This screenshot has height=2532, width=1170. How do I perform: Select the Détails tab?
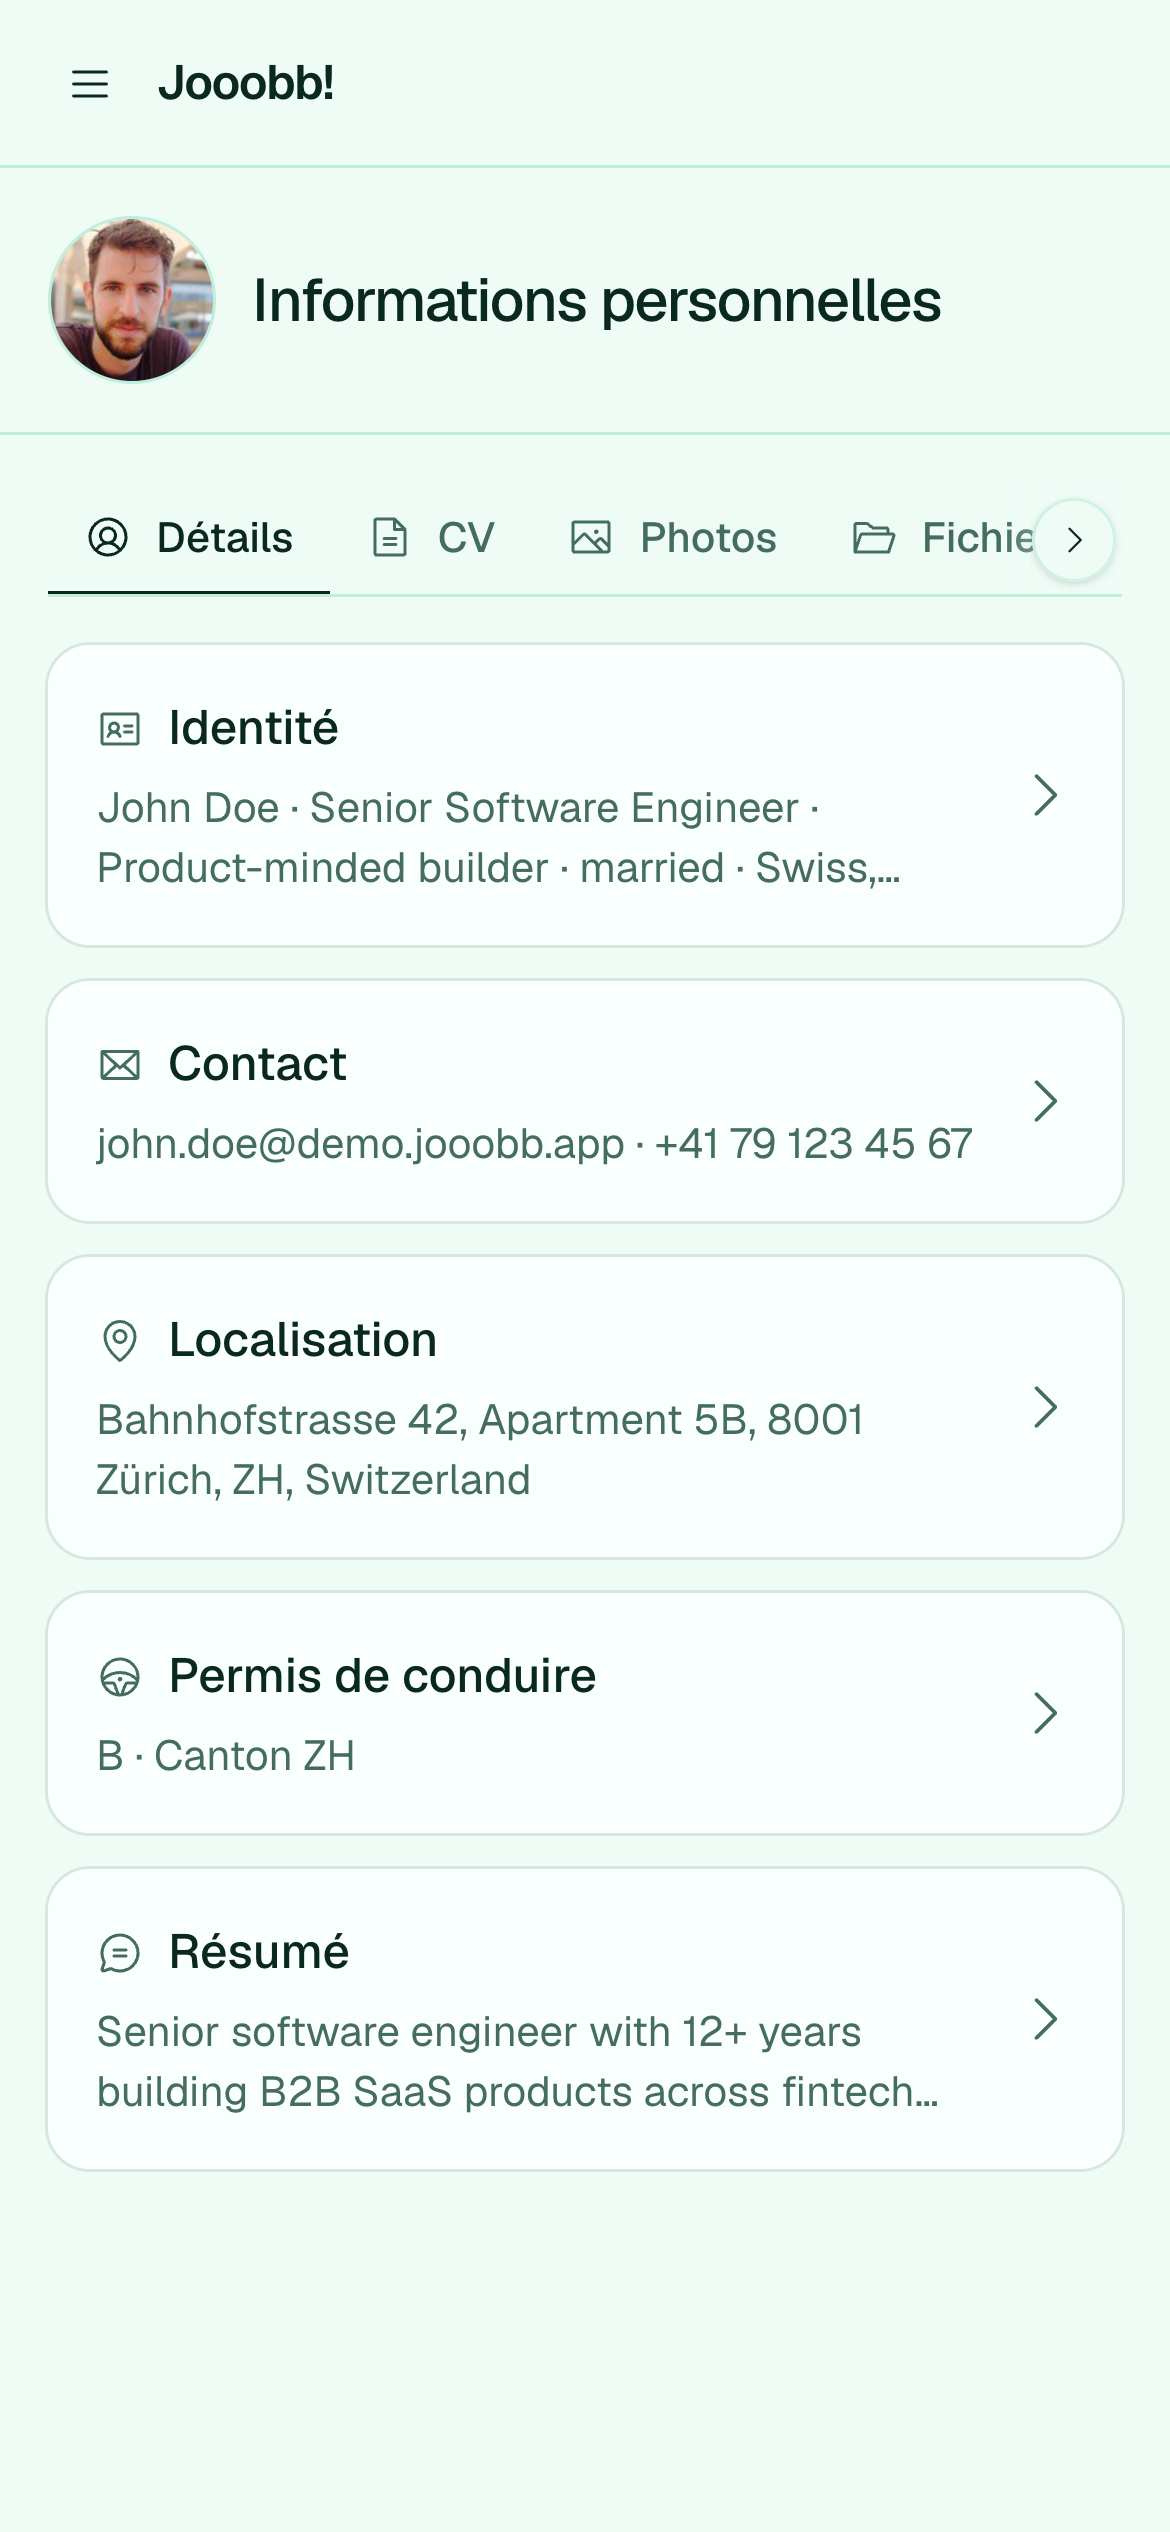tap(189, 538)
